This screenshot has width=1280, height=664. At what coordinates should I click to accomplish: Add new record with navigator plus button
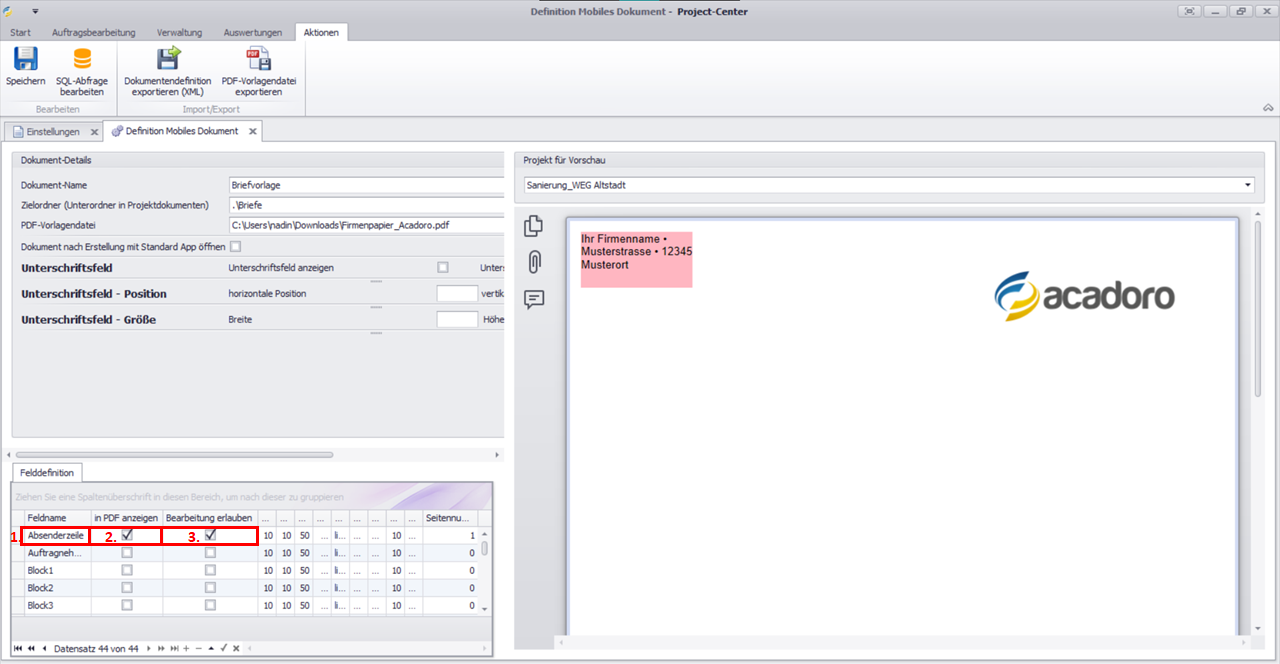(x=186, y=649)
